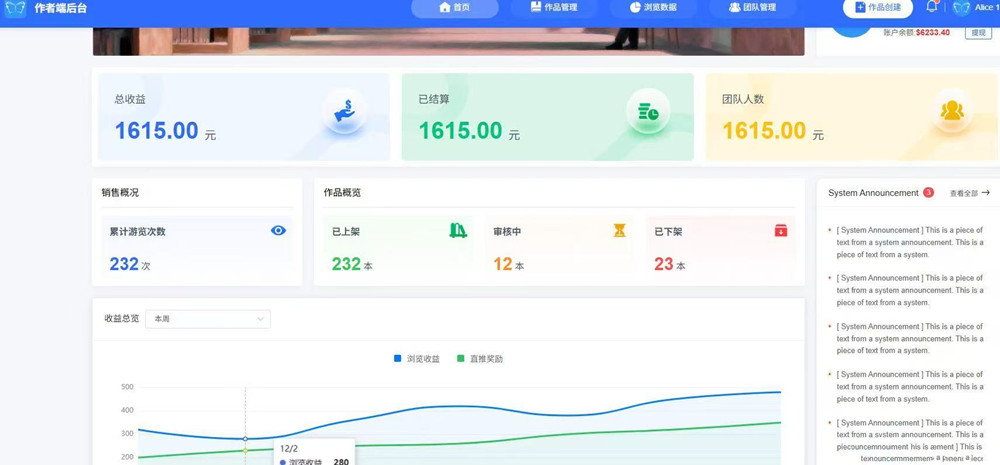Screen dimensions: 1000x465
Task: Click the removed works archive icon
Action: (x=780, y=231)
